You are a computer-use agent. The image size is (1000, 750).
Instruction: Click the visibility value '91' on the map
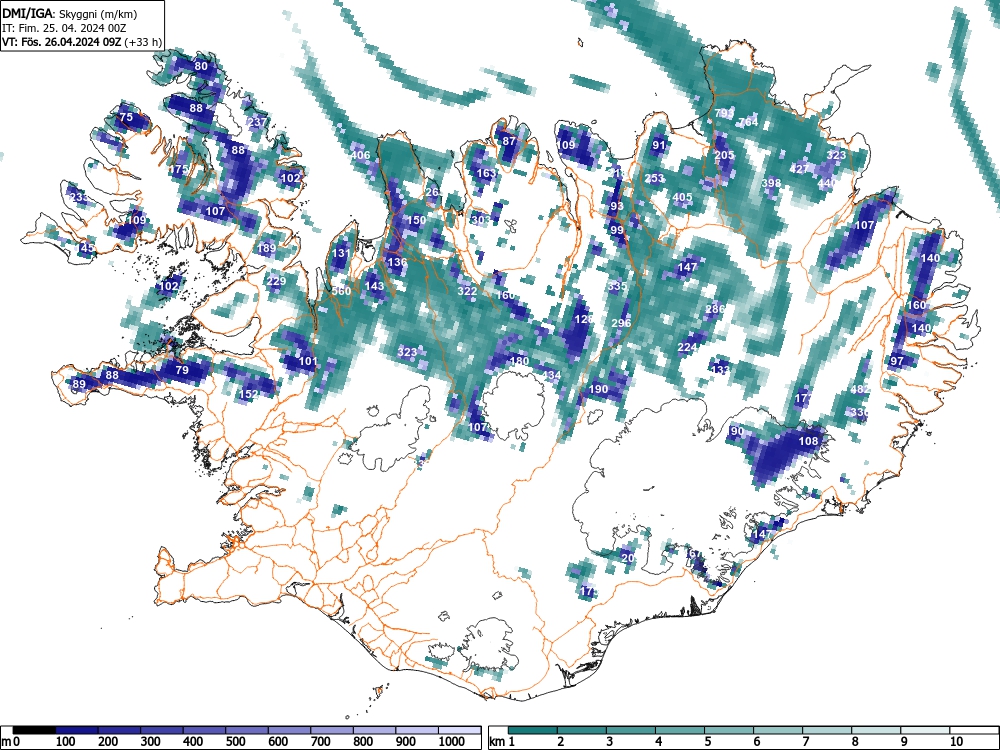[659, 145]
